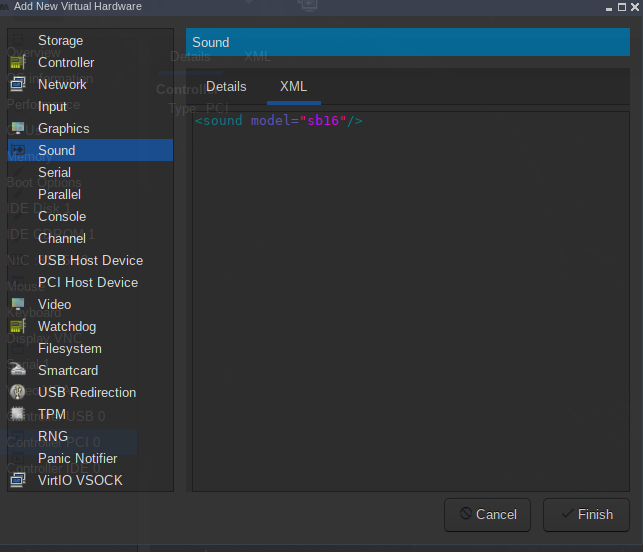Select Network hardware type
This screenshot has width=643, height=552.
(90, 84)
